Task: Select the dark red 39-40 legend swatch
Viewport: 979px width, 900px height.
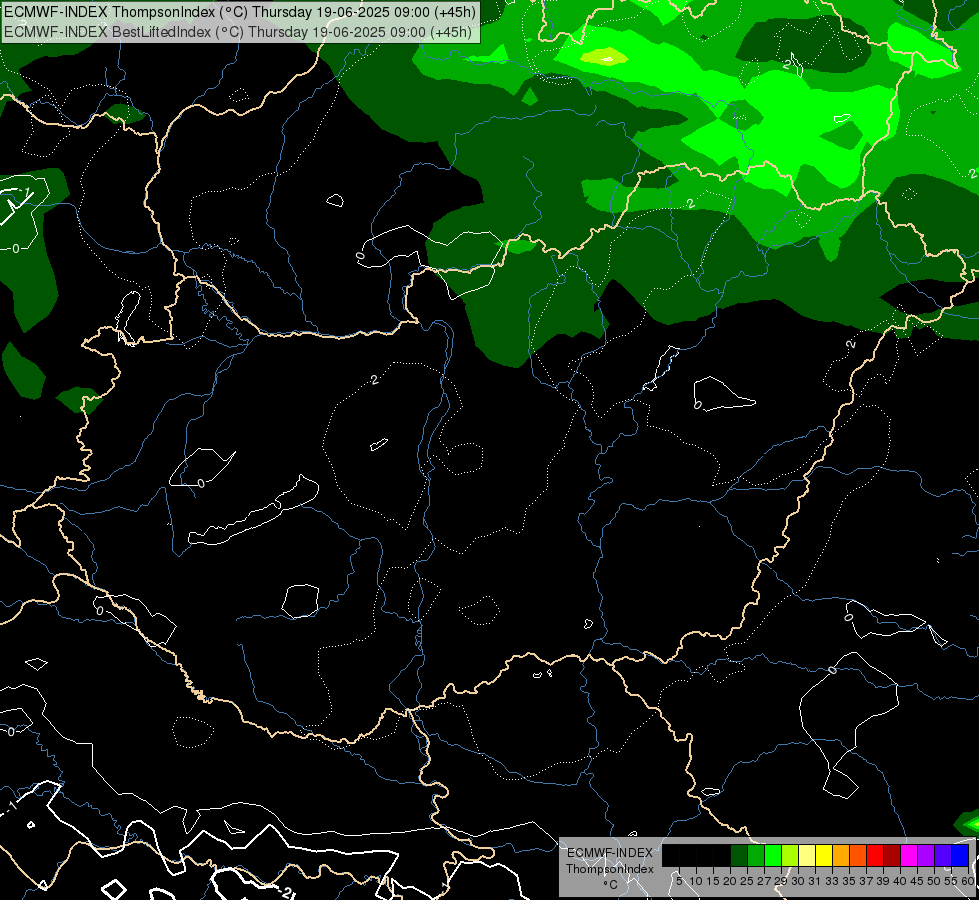Action: [892, 855]
